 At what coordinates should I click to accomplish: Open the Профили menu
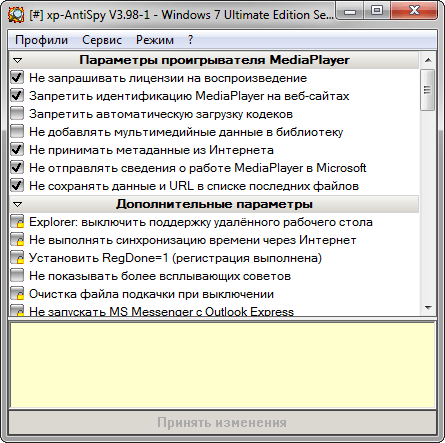click(41, 40)
